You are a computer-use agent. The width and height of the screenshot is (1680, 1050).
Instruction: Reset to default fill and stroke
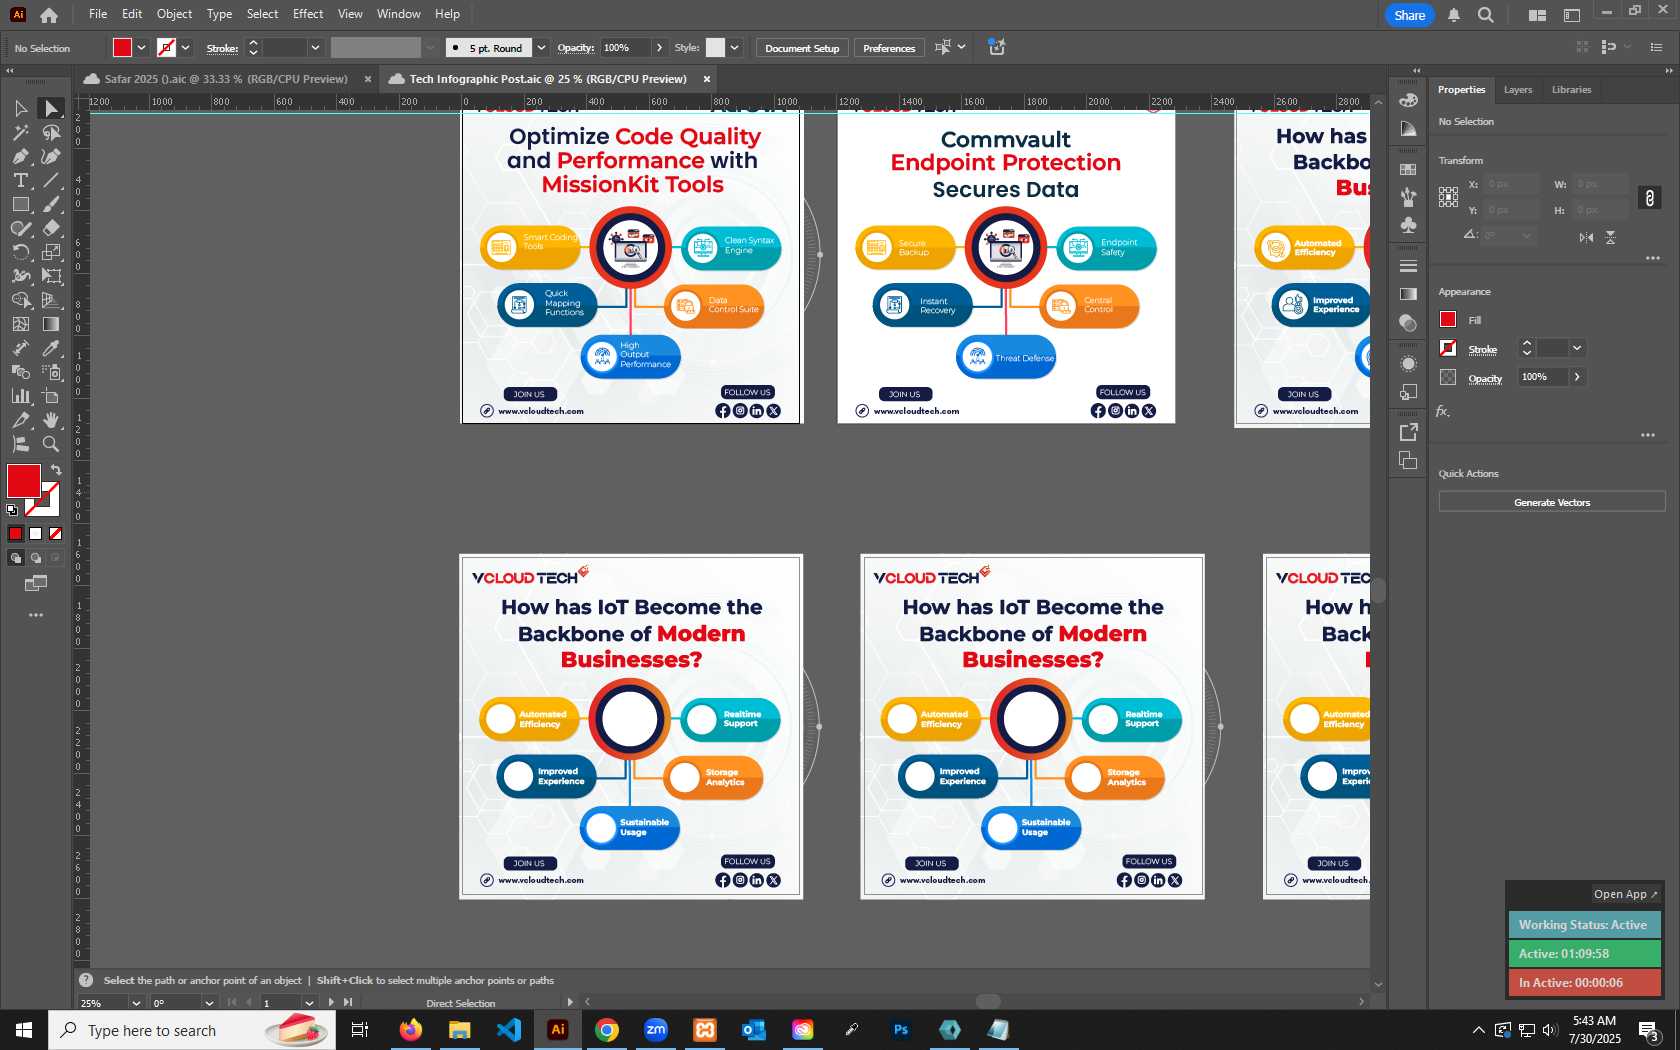12,510
